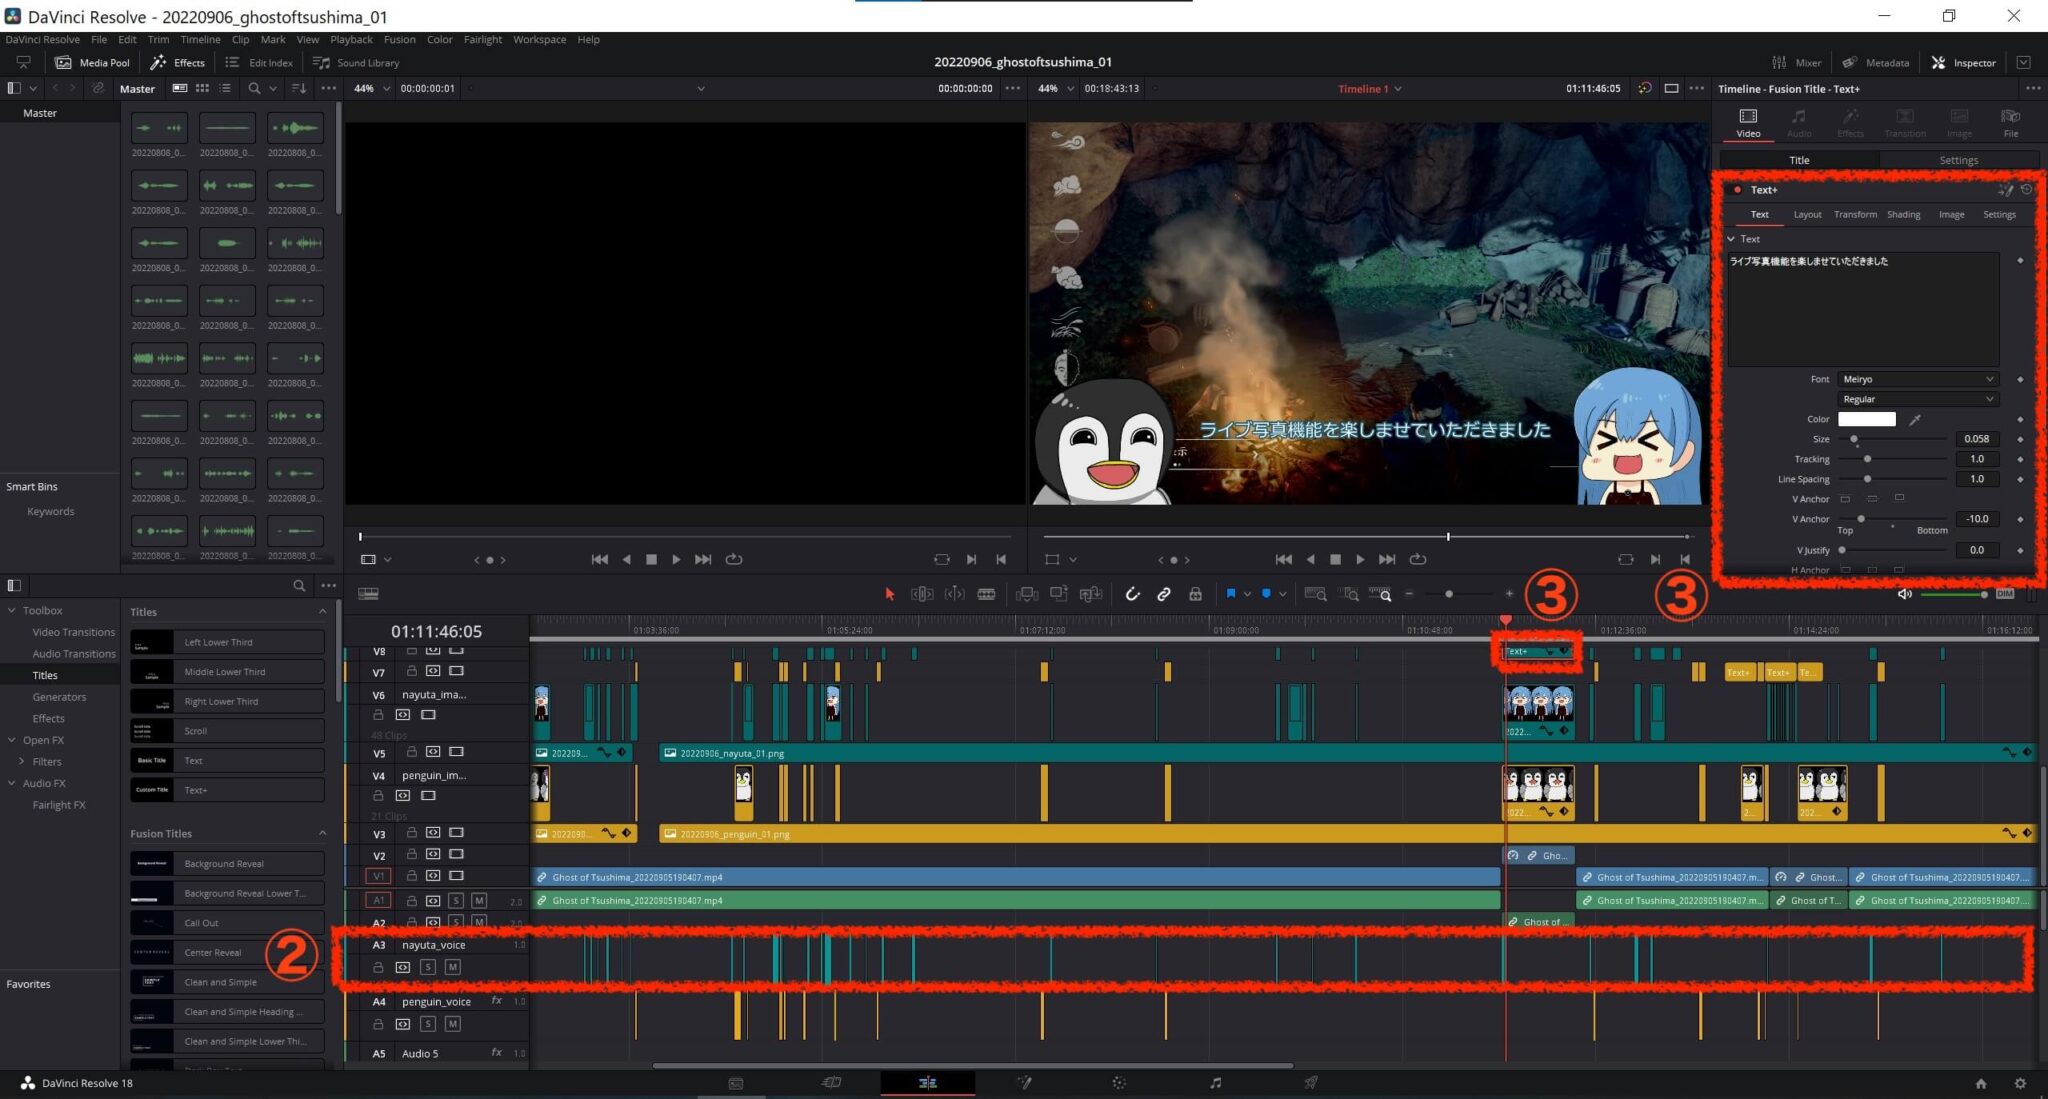
Task: Switch to the Fusion page
Action: pyautogui.click(x=1024, y=1082)
